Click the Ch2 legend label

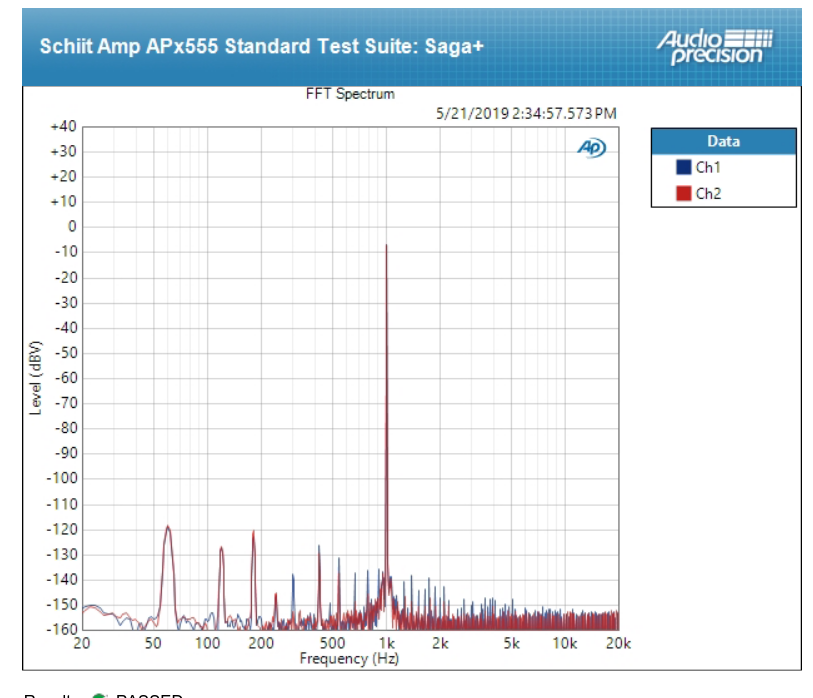pos(708,193)
